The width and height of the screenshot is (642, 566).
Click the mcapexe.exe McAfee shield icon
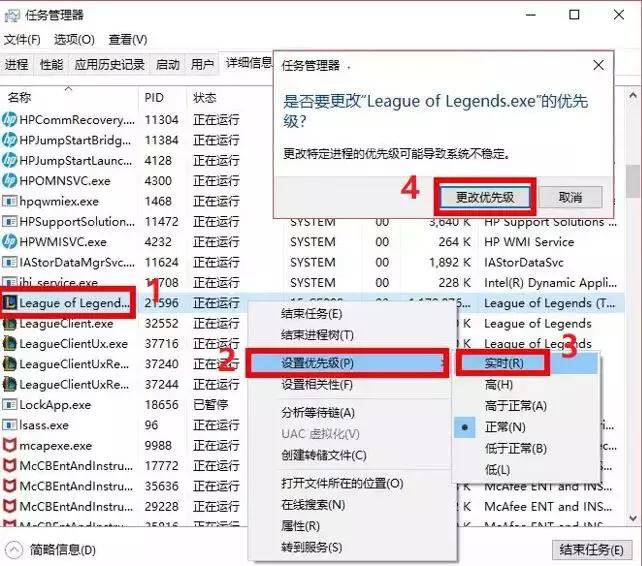point(9,445)
